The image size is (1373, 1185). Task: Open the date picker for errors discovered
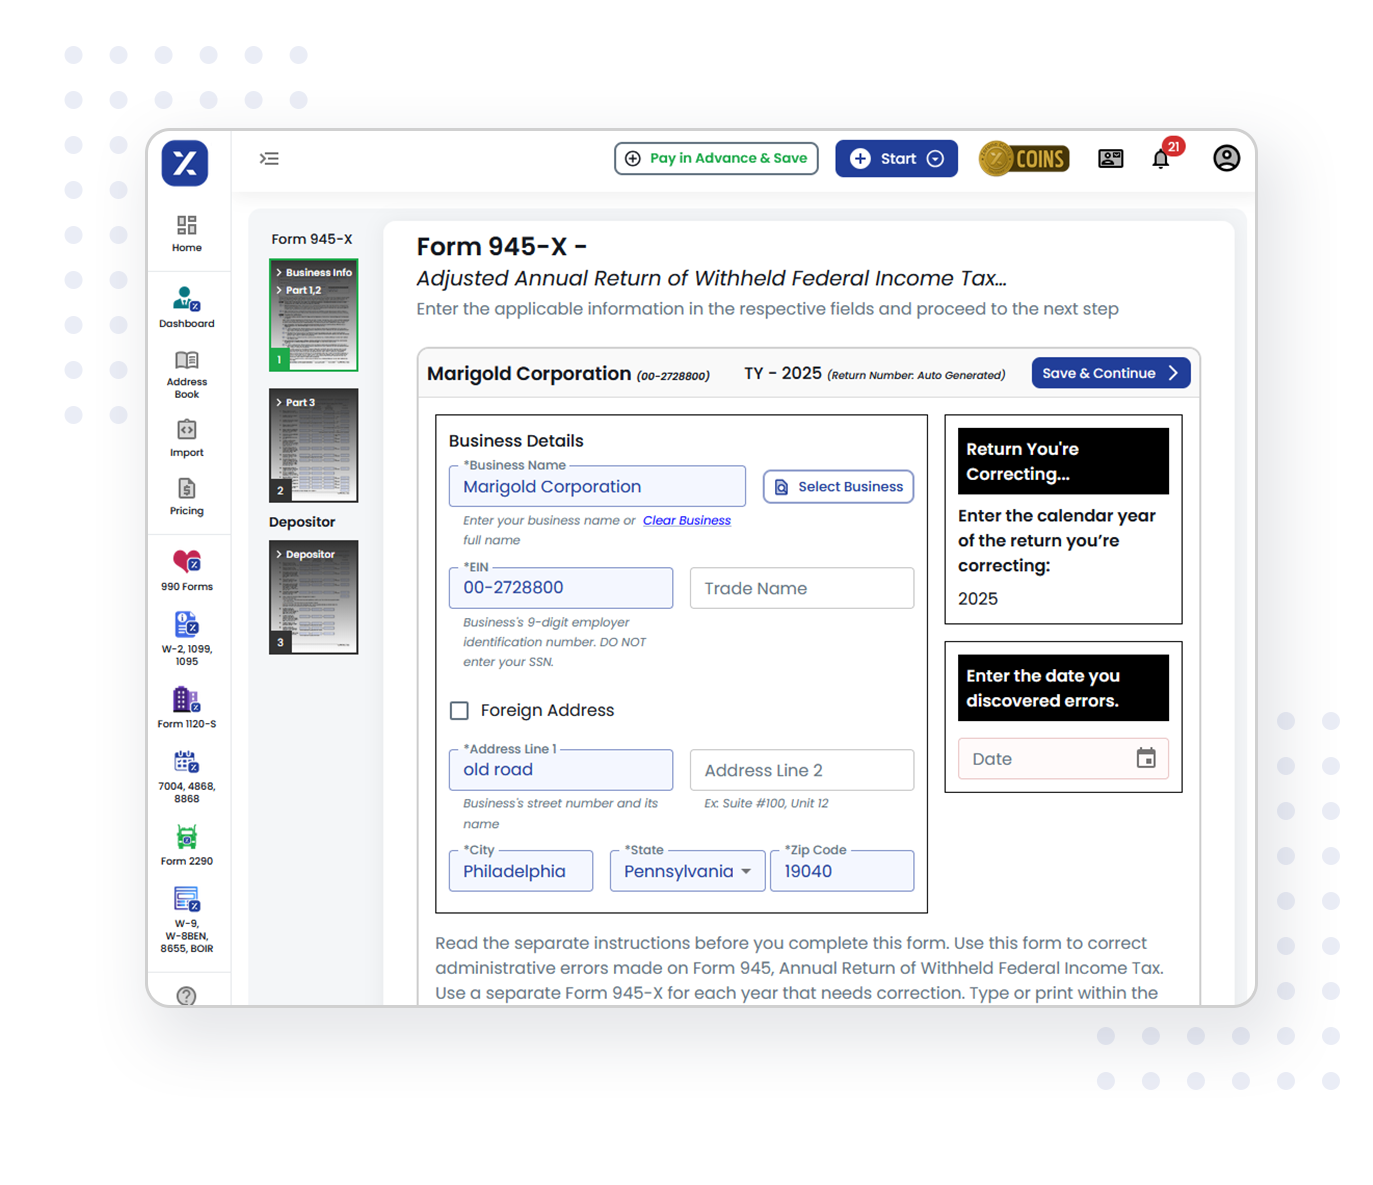(x=1146, y=758)
